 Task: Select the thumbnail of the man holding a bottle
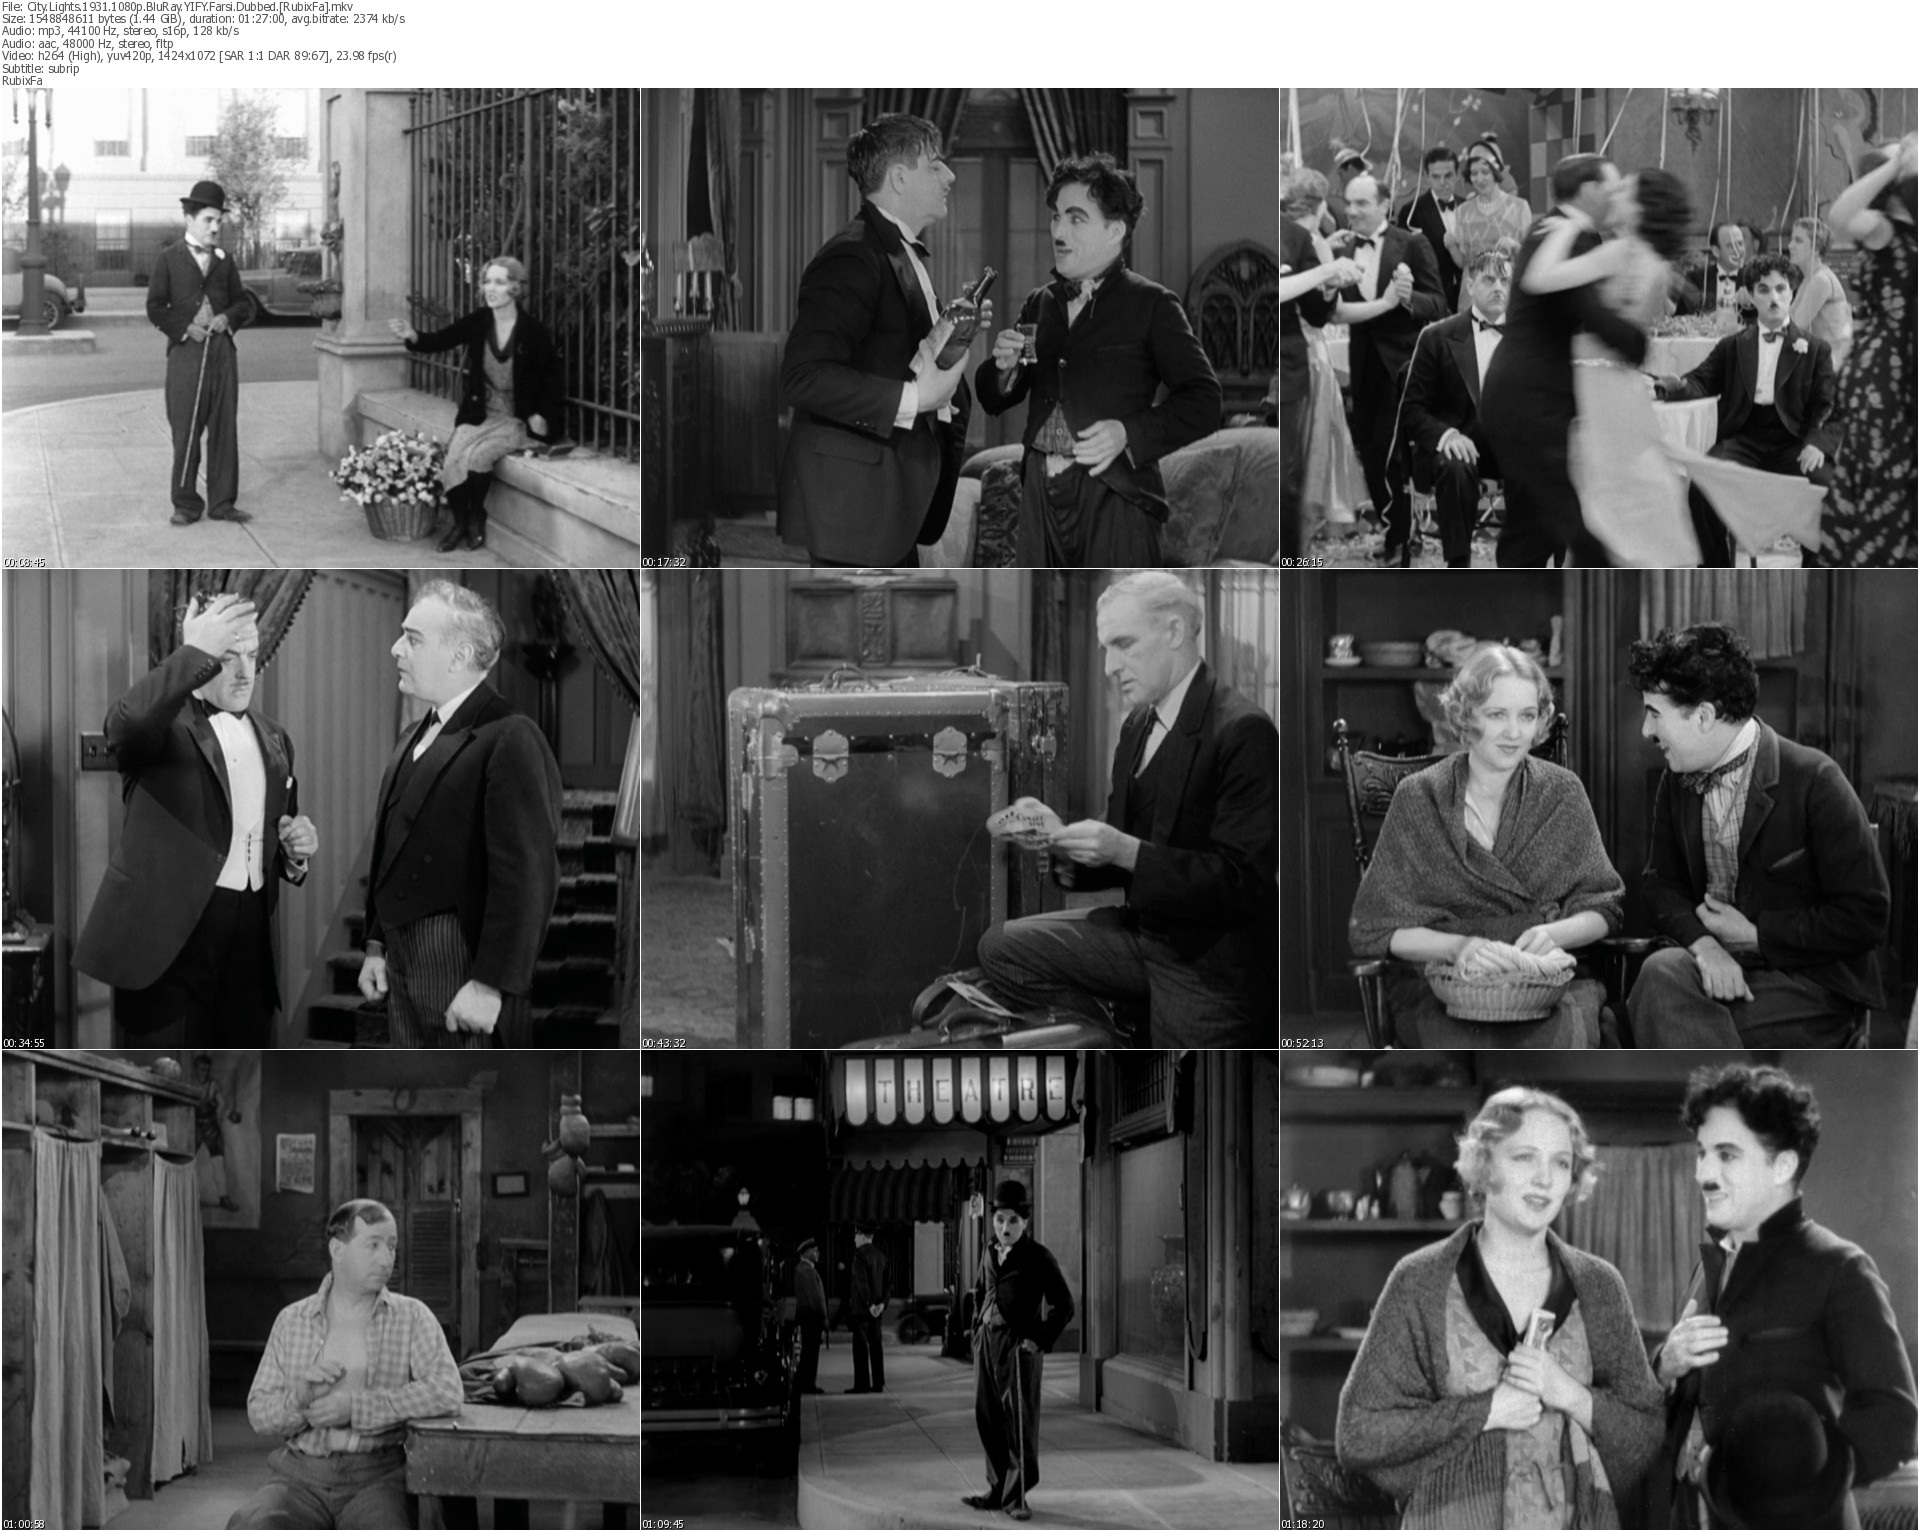click(960, 328)
